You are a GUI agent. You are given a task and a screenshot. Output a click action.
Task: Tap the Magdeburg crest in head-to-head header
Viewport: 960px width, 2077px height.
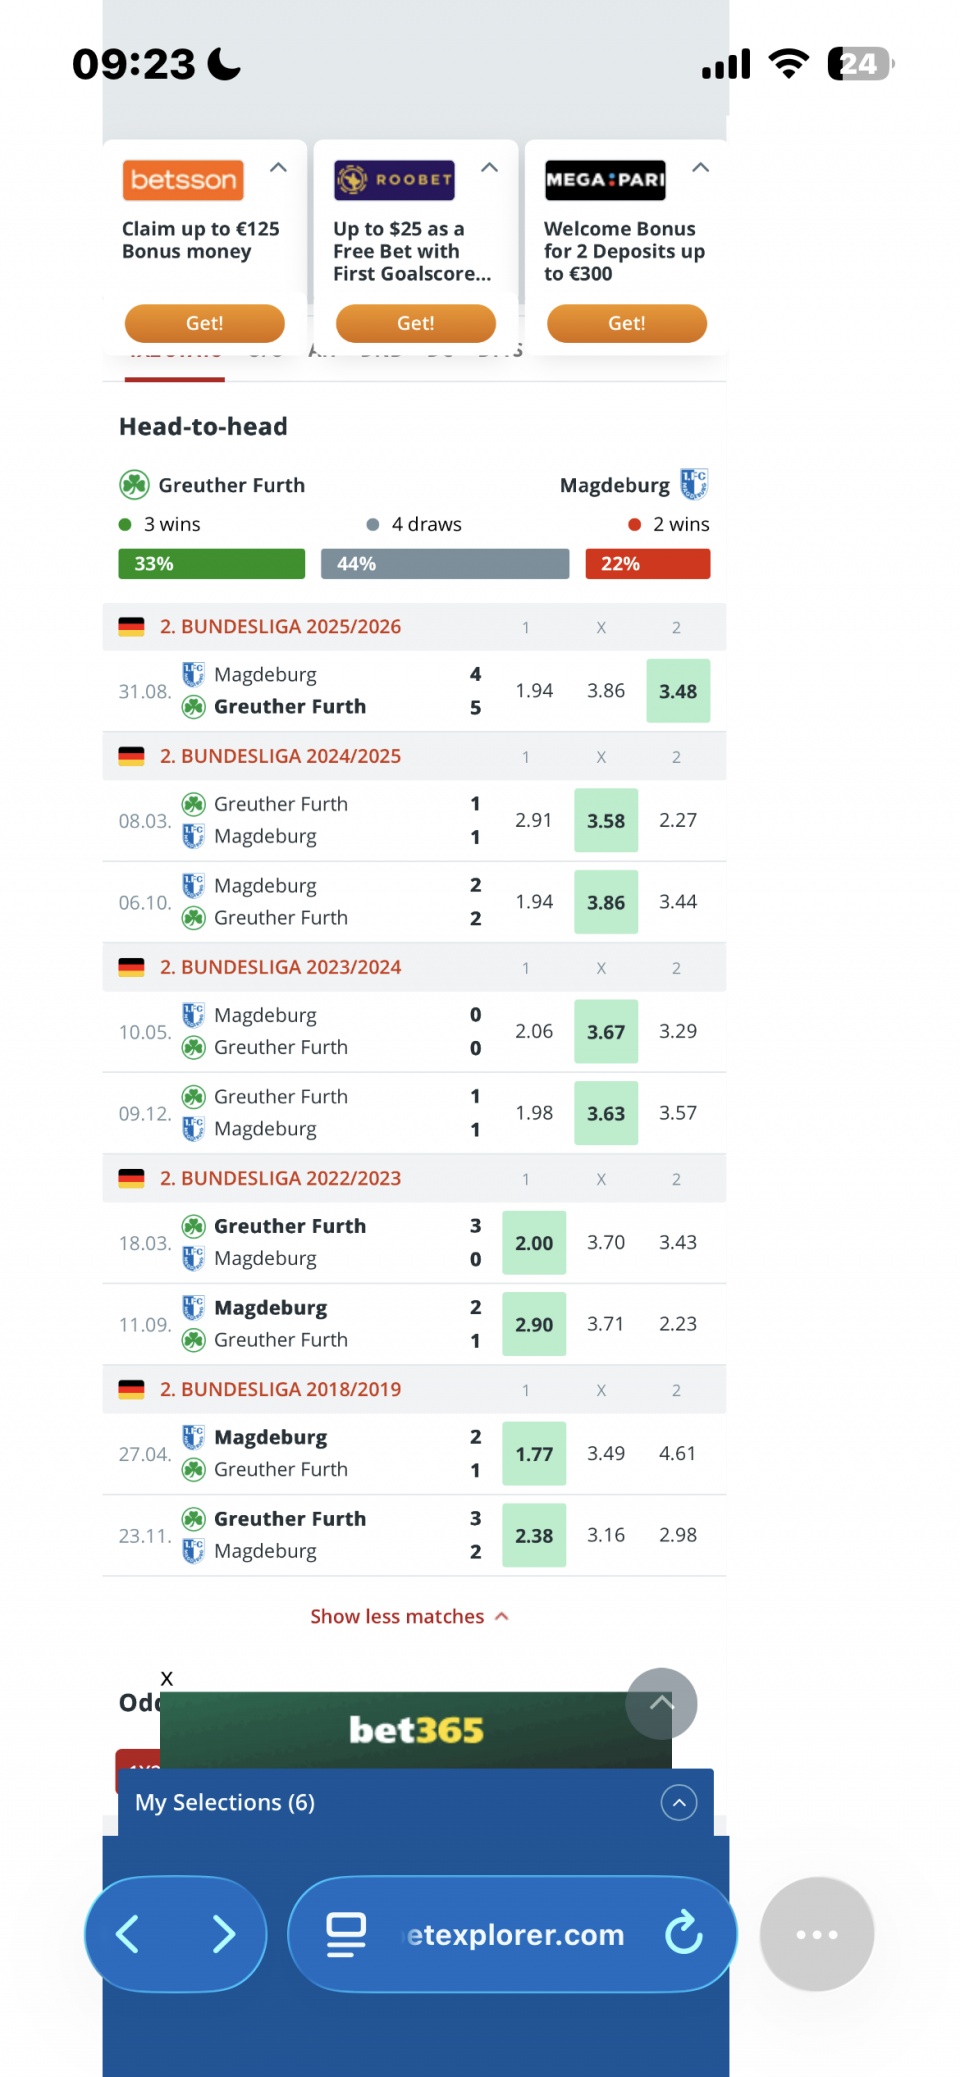(694, 484)
